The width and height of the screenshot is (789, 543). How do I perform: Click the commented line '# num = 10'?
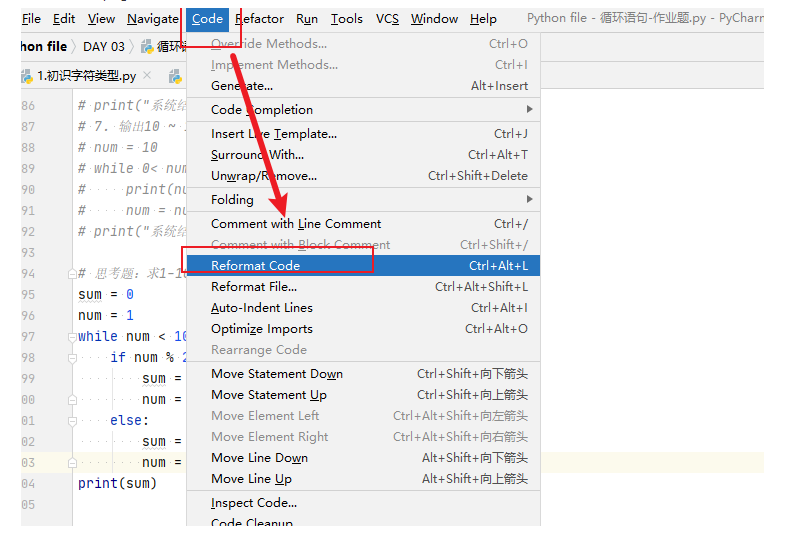point(118,148)
